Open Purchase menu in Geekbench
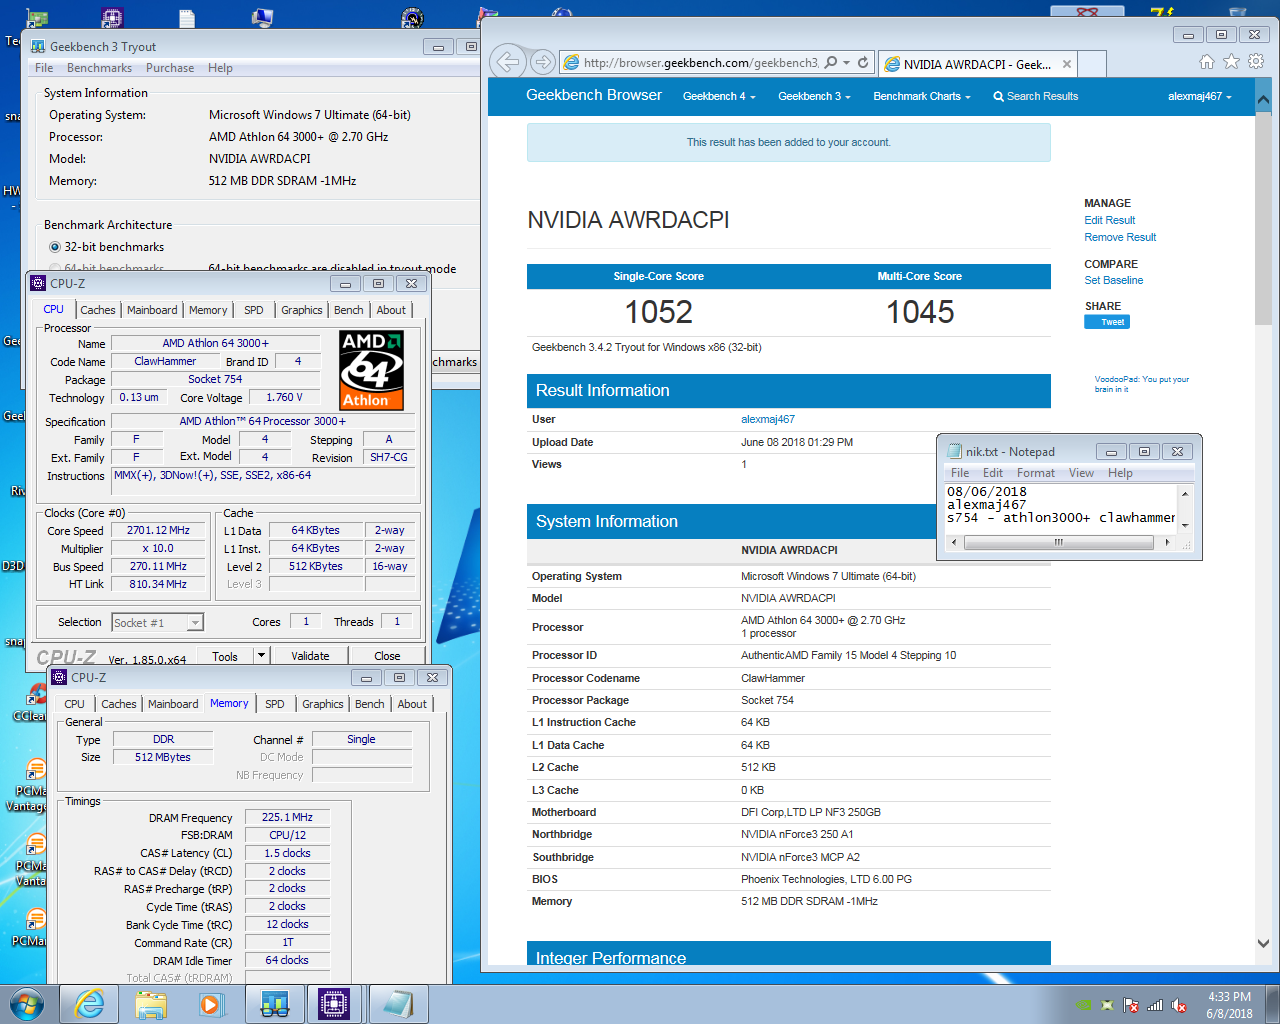 (x=170, y=68)
